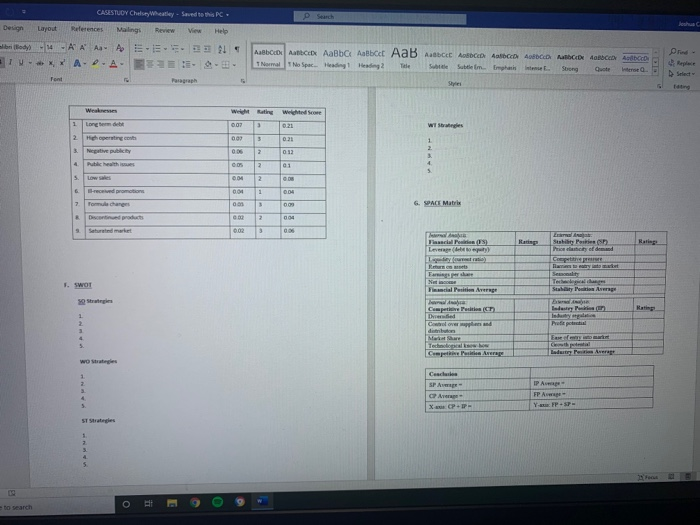Decrease paragraph indent
This screenshot has width=700, height=525.
pyautogui.click(x=196, y=49)
